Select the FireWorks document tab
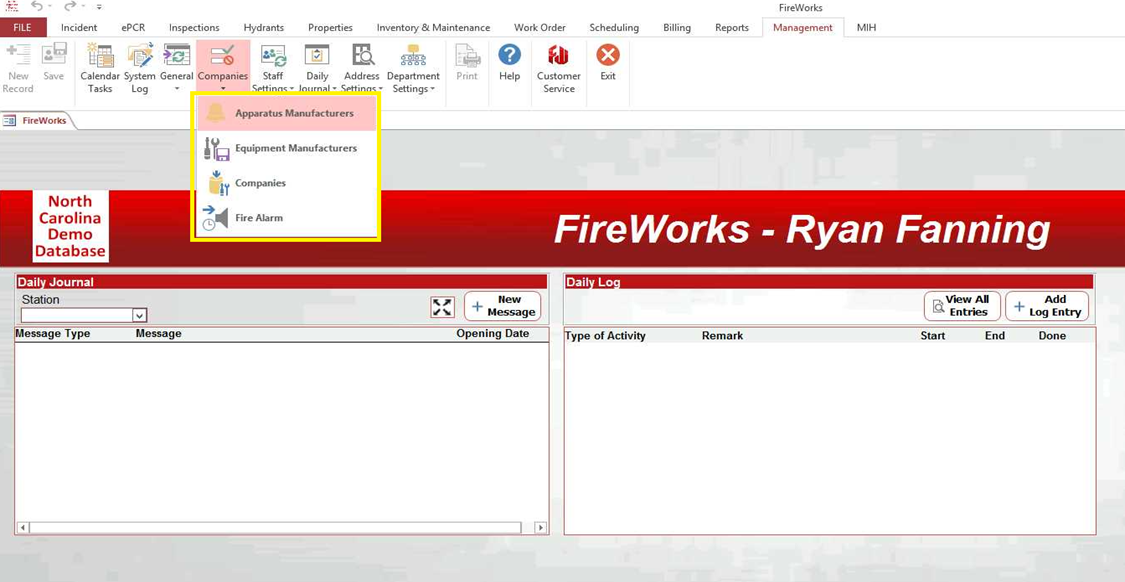 pyautogui.click(x=37, y=121)
